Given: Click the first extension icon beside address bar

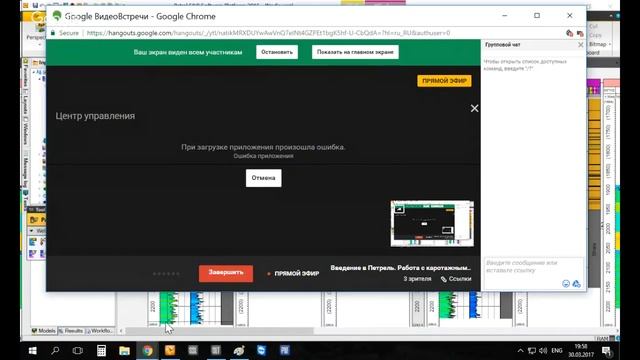Looking at the screenshot, I should pos(569,33).
